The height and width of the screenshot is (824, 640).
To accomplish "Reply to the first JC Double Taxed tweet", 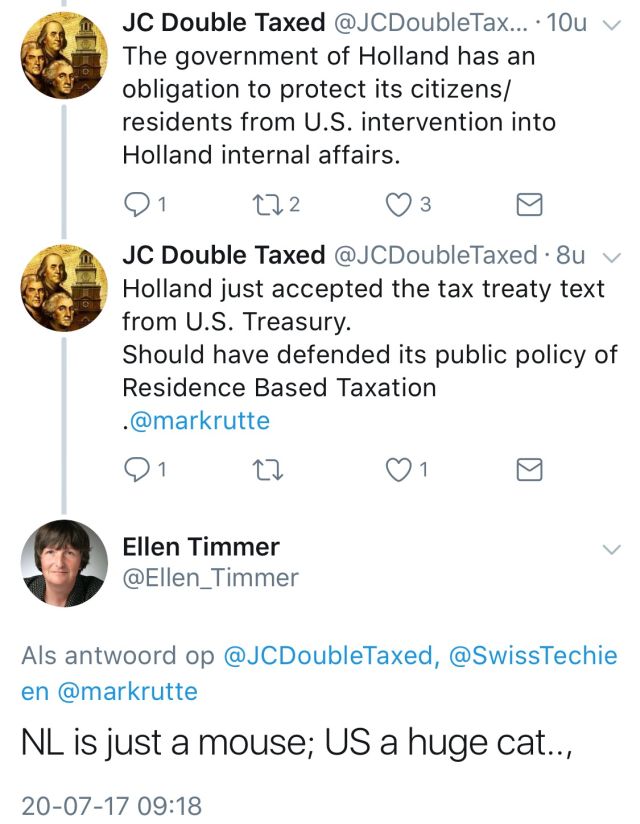I will [x=135, y=205].
